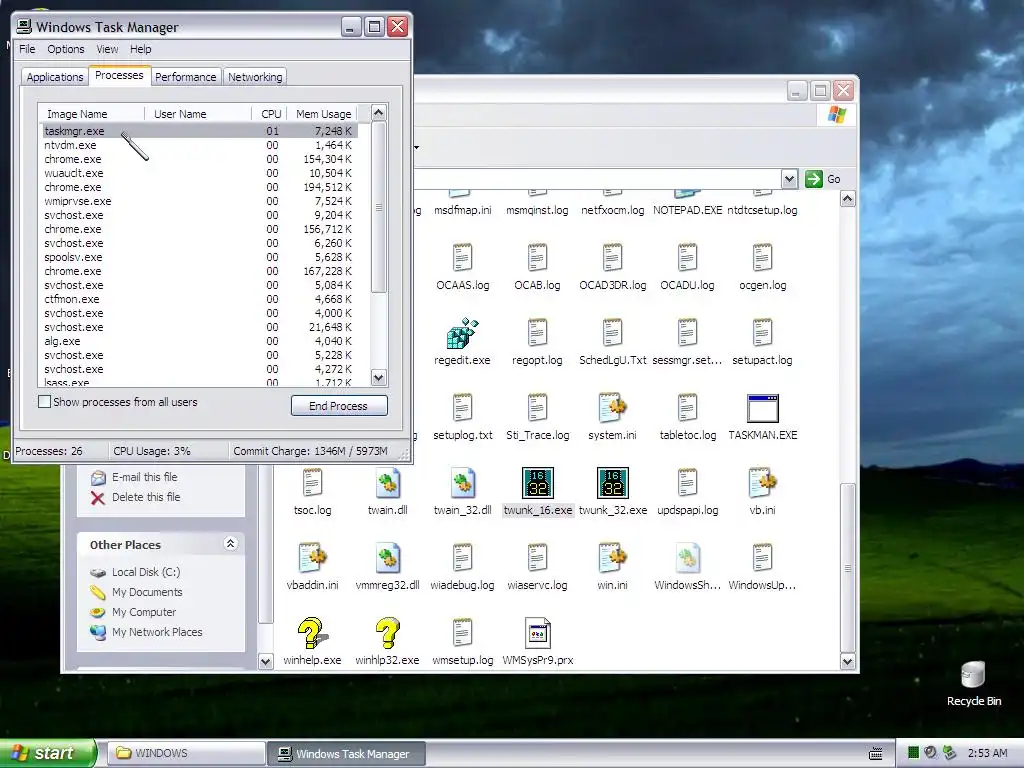
Task: Open the View menu in Task Manager
Action: click(107, 49)
